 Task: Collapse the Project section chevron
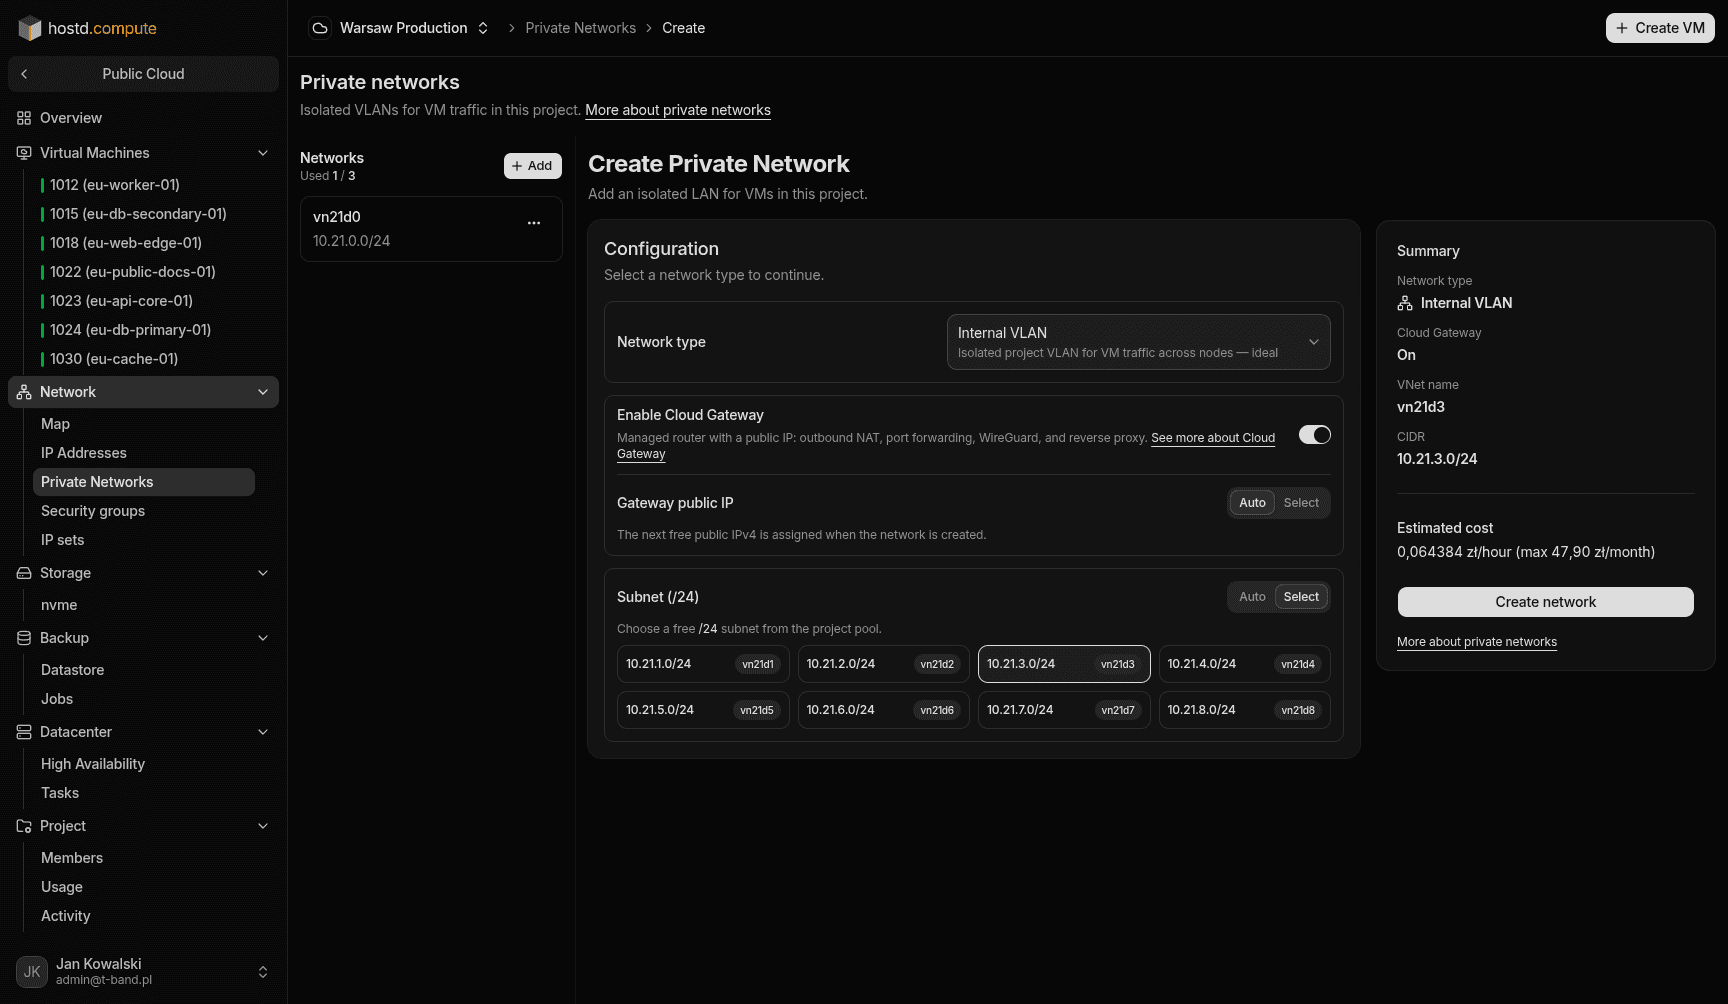[263, 826]
